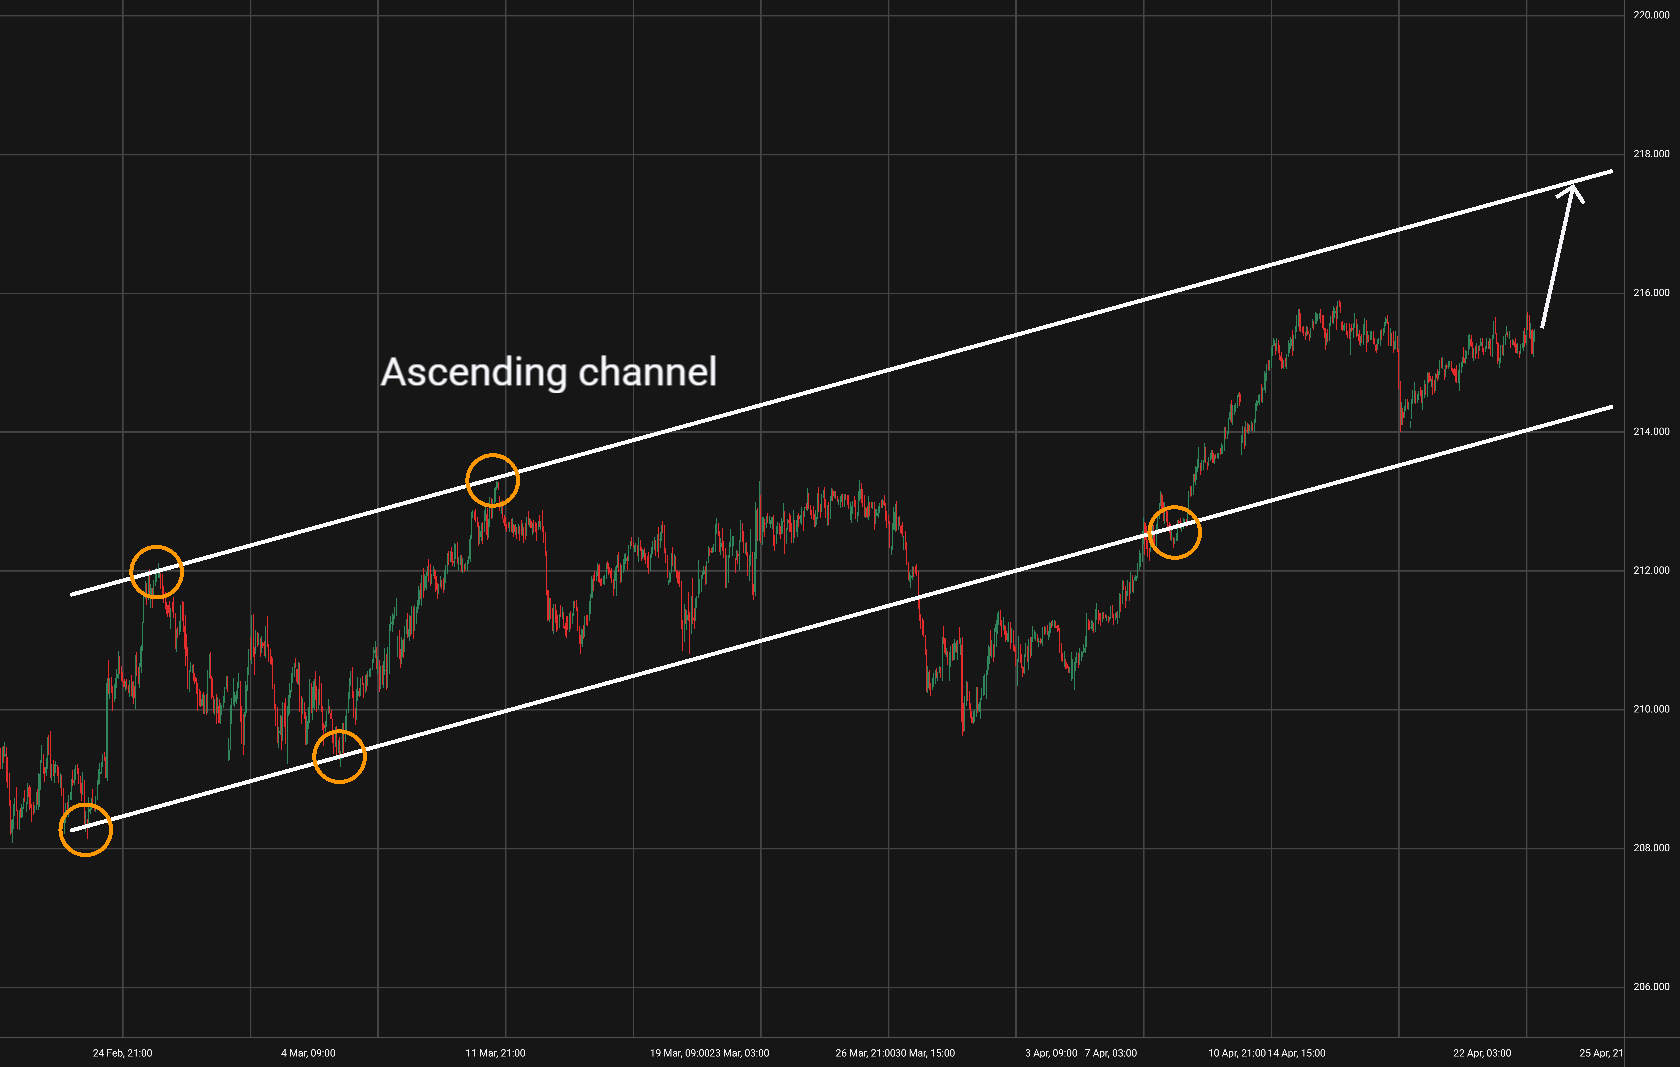Click the "11 Mar, 21:00" date label
The image size is (1680, 1067).
(495, 1053)
